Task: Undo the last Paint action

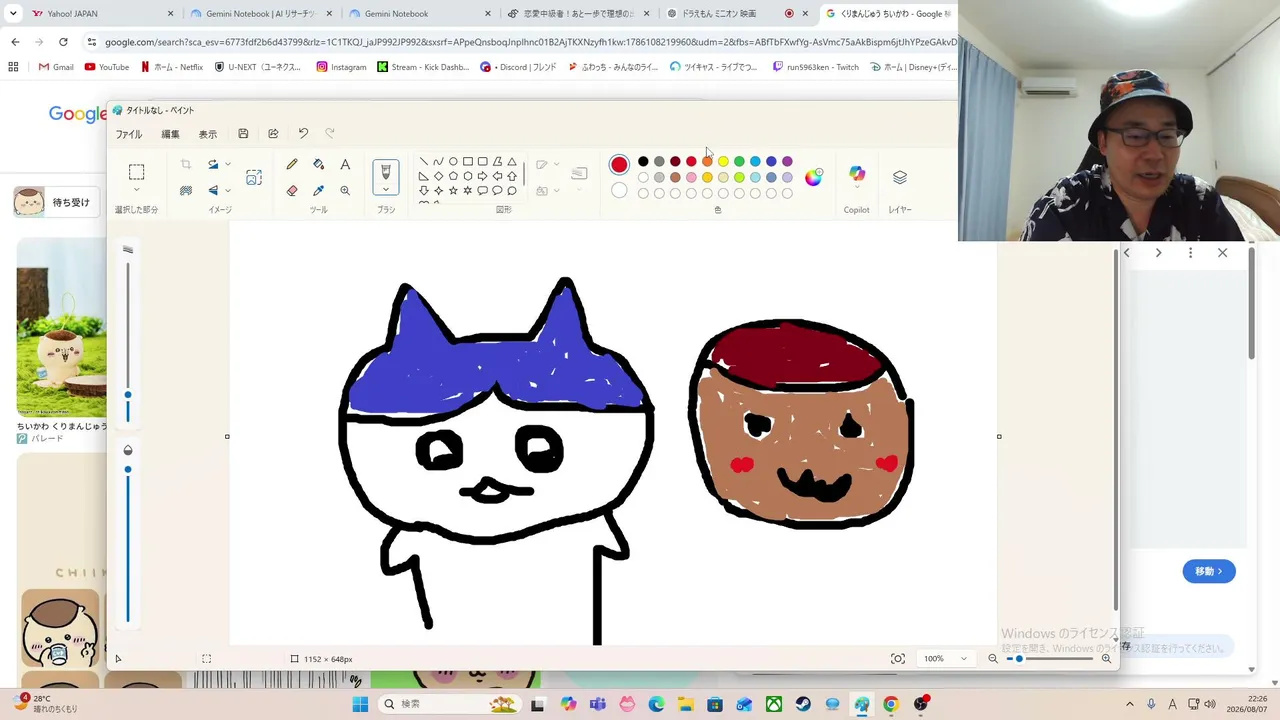Action: [x=303, y=134]
